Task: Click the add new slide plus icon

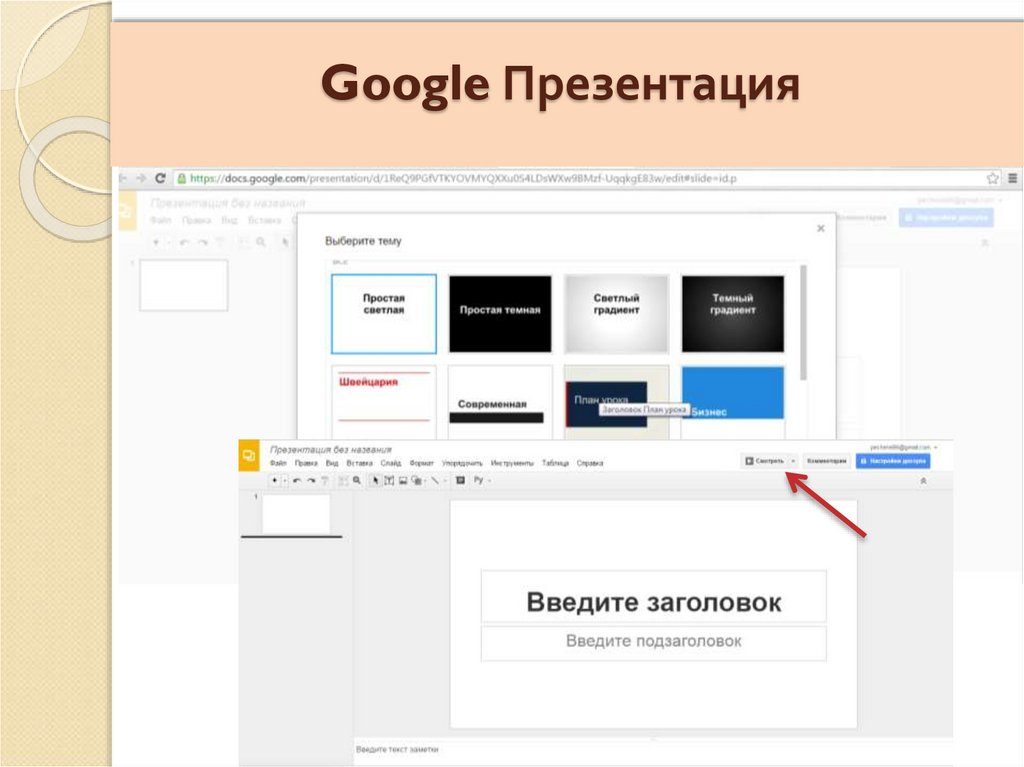Action: click(275, 480)
